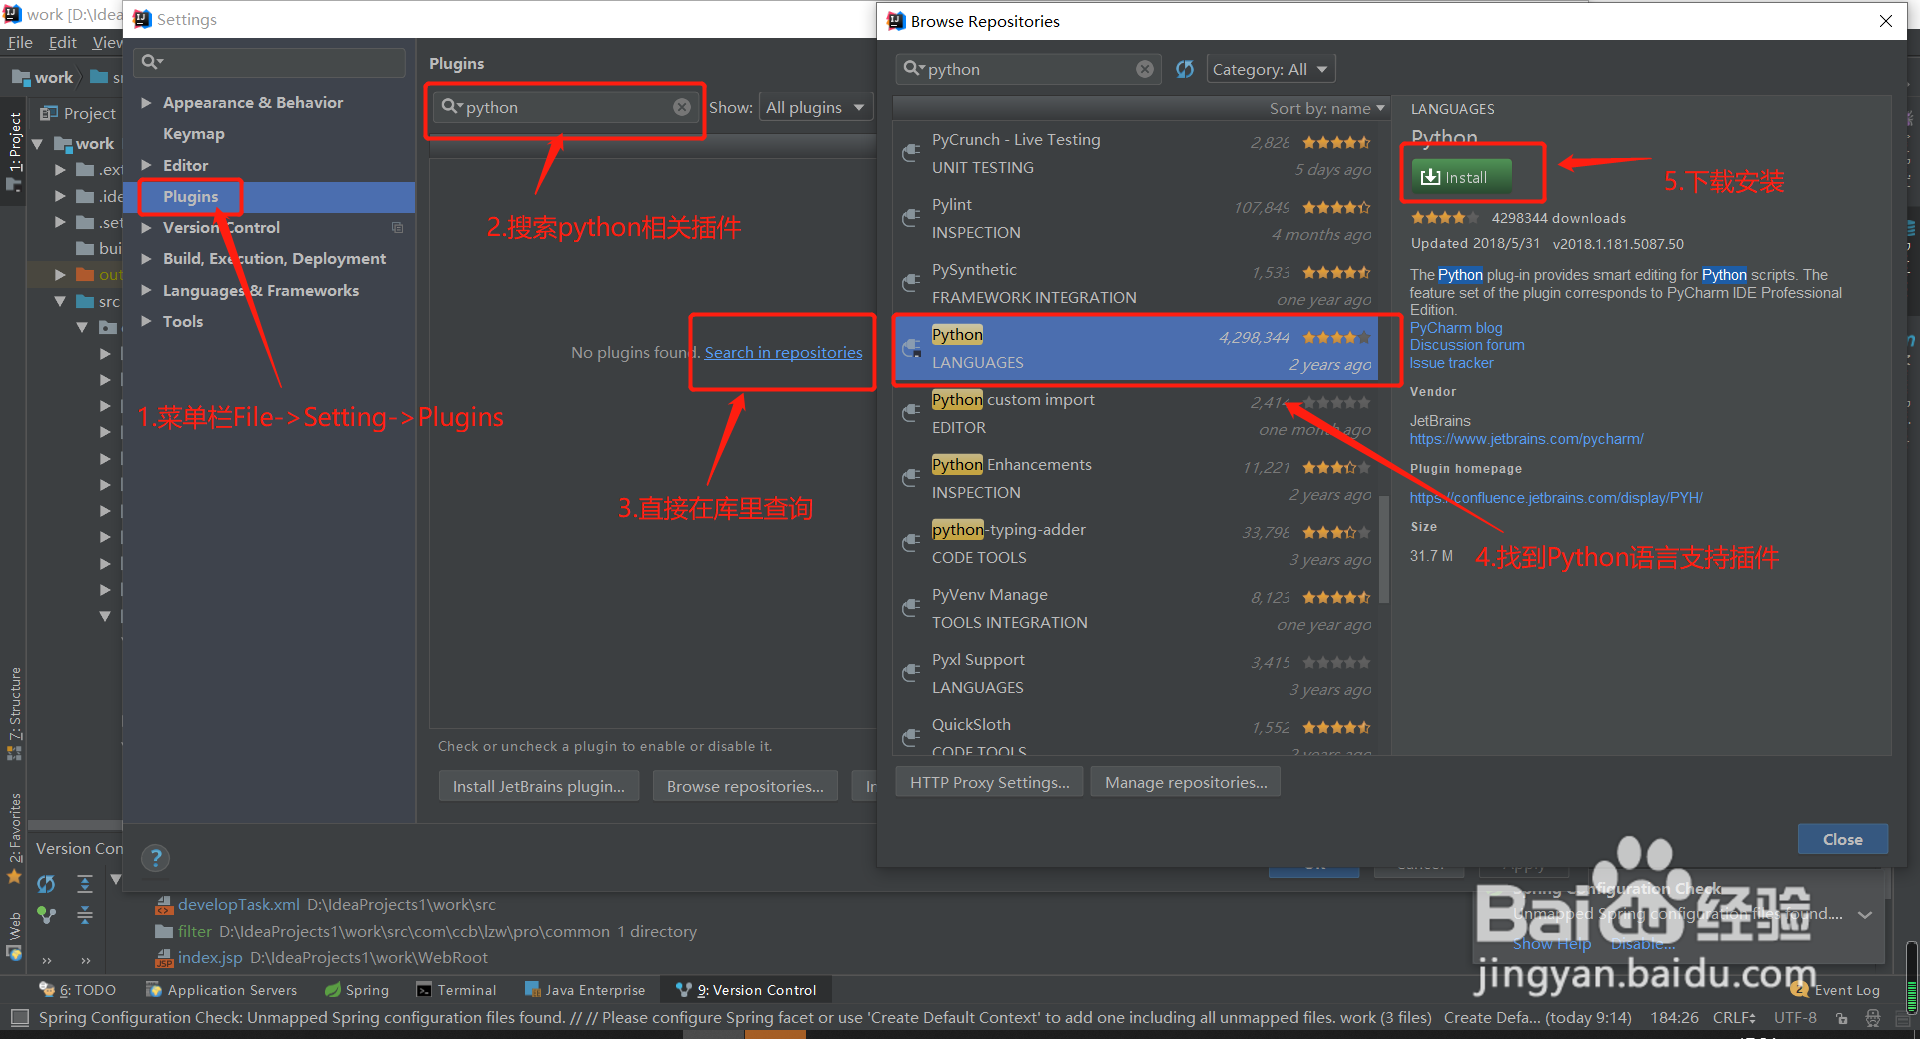Open the Project side tool window

[x=14, y=150]
